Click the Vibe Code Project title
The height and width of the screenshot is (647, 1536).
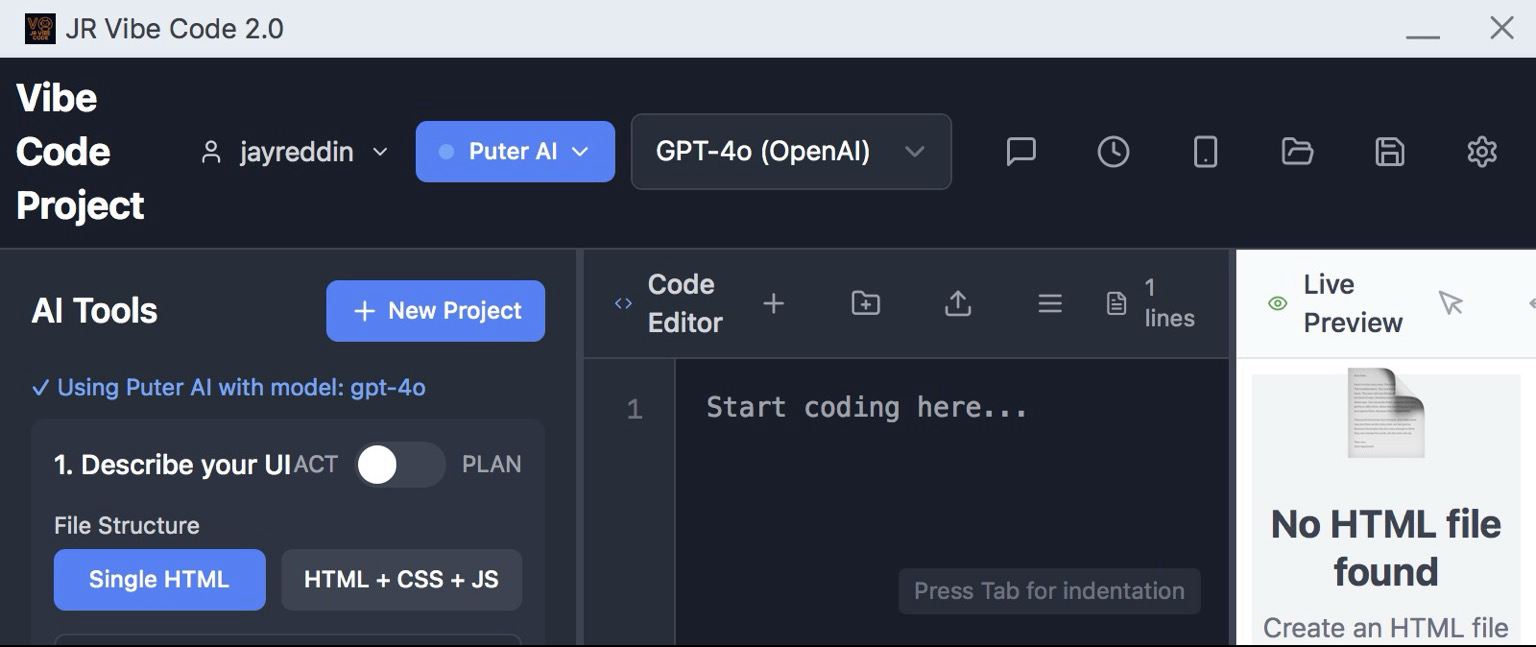[x=80, y=152]
